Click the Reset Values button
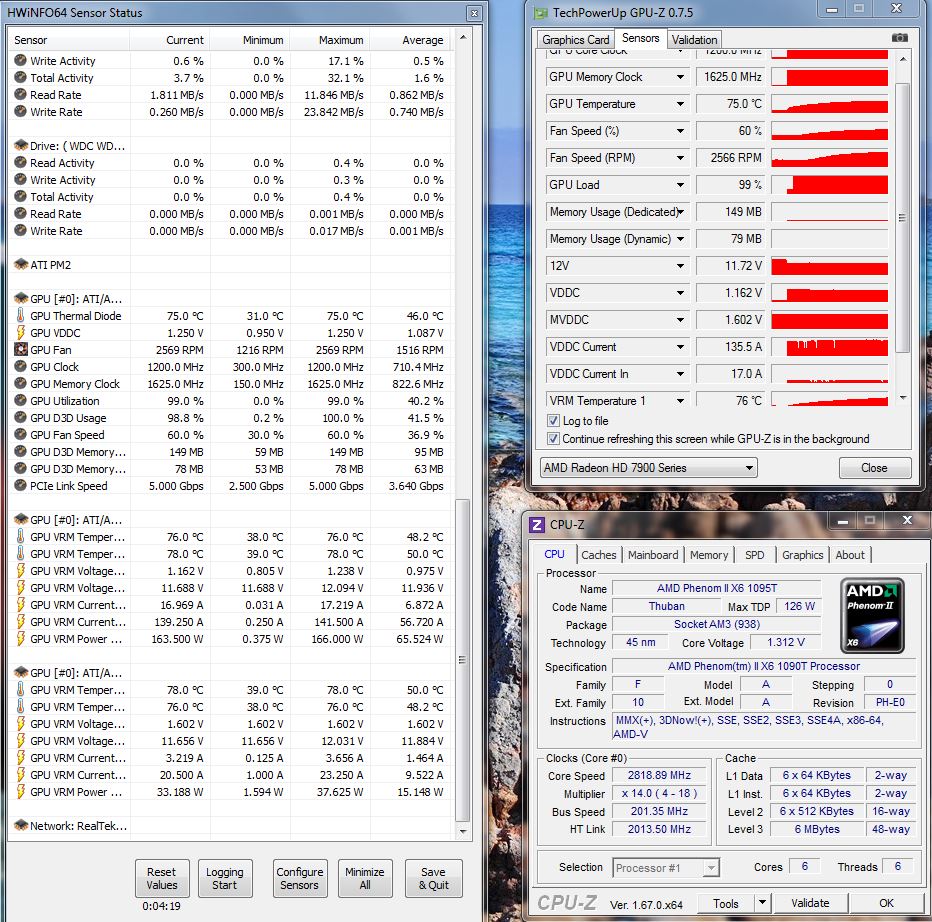 [162, 878]
